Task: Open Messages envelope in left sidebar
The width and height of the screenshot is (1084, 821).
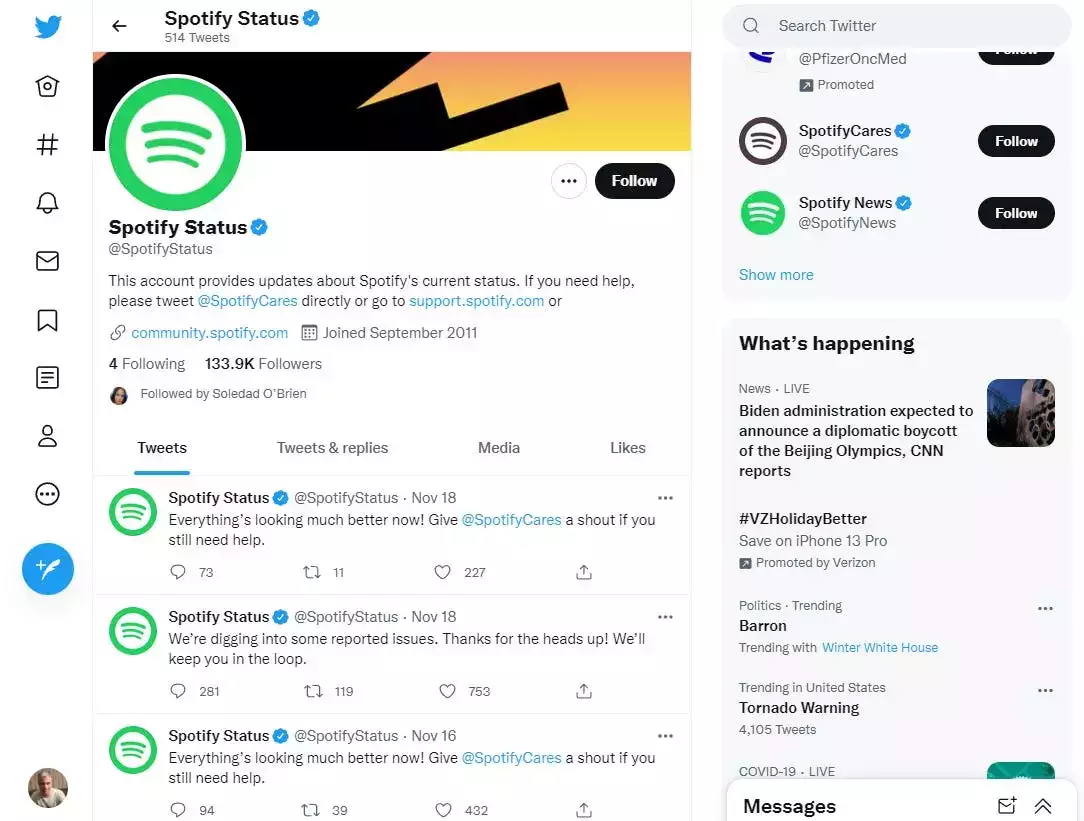Action: (x=47, y=261)
